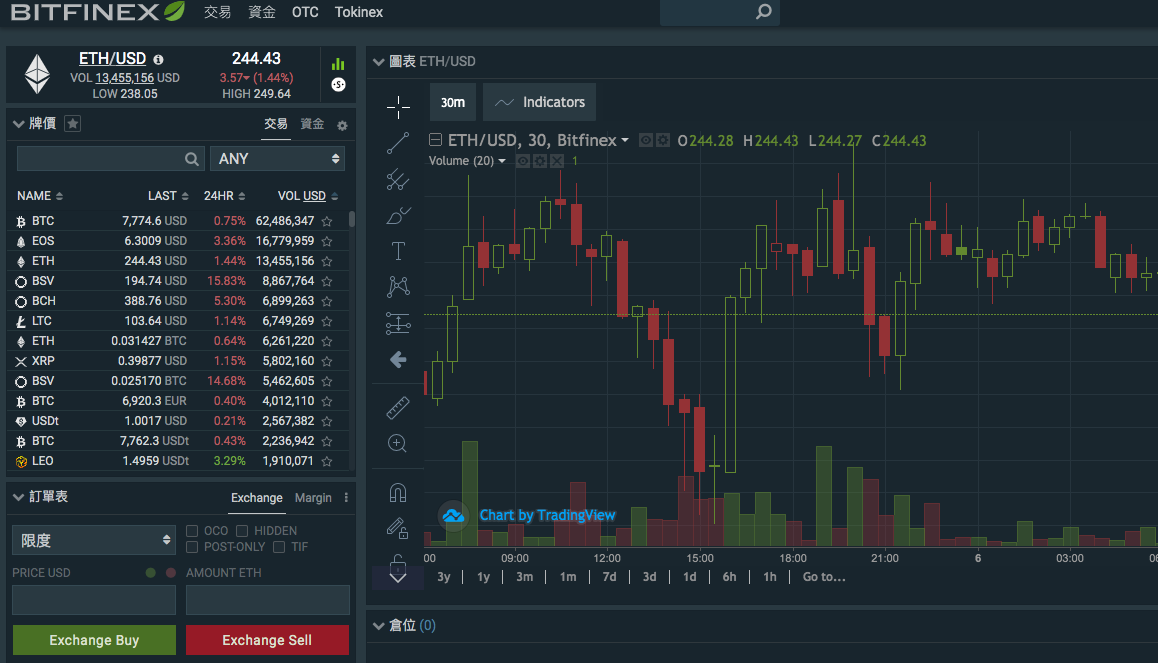Click the info icon beside ETH/USD
Screen dimensions: 1158x663
[158, 59]
